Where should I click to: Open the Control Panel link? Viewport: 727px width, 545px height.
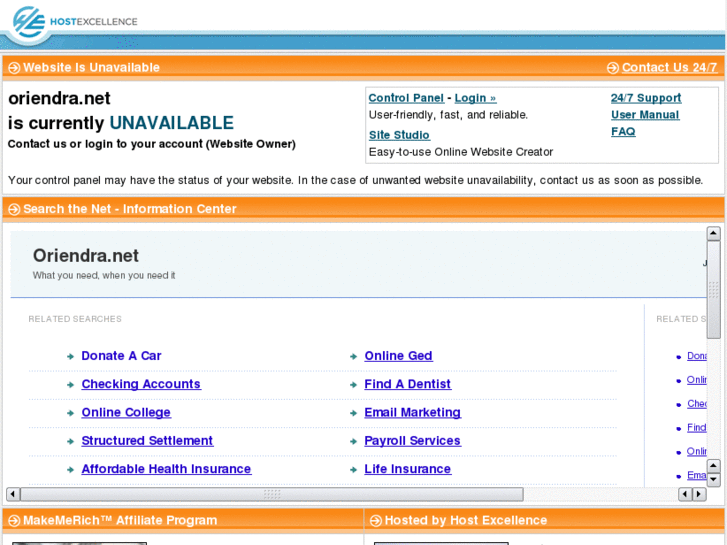point(406,98)
